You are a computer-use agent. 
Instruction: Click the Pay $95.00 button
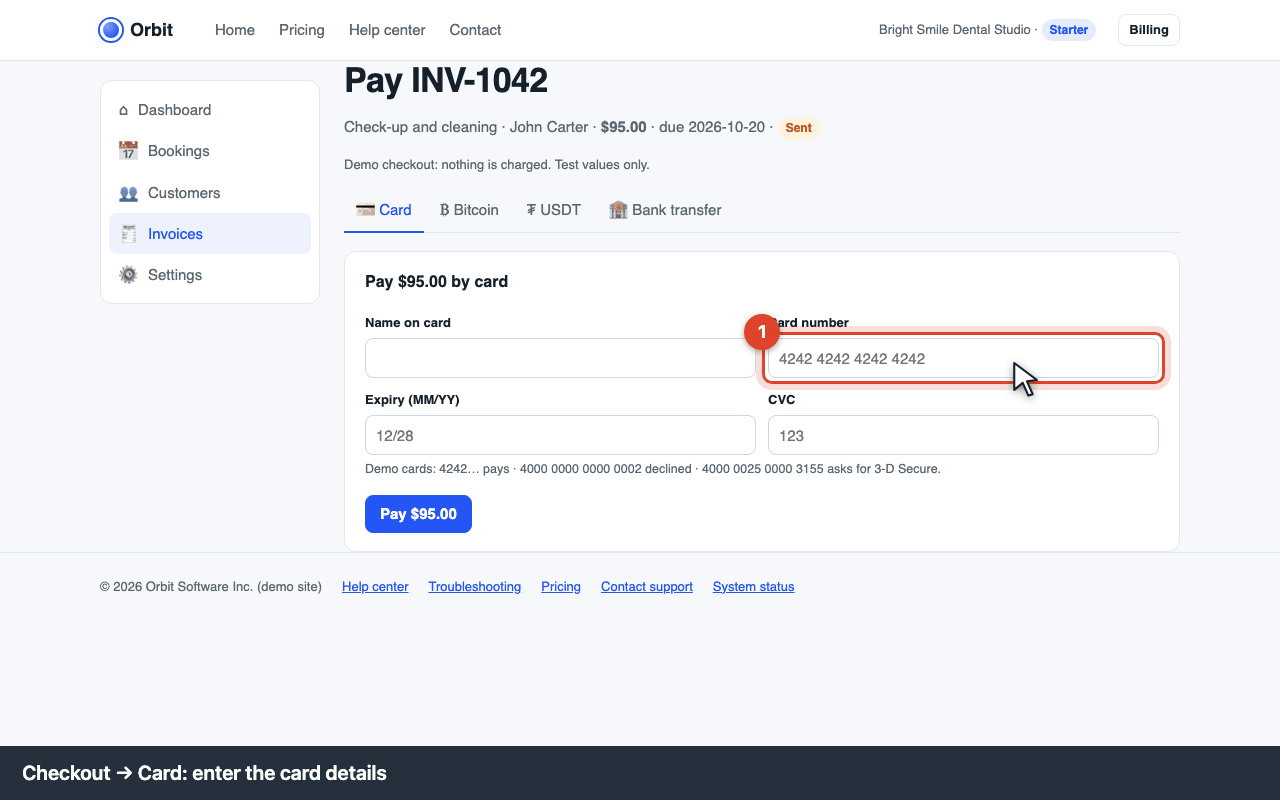click(x=418, y=514)
